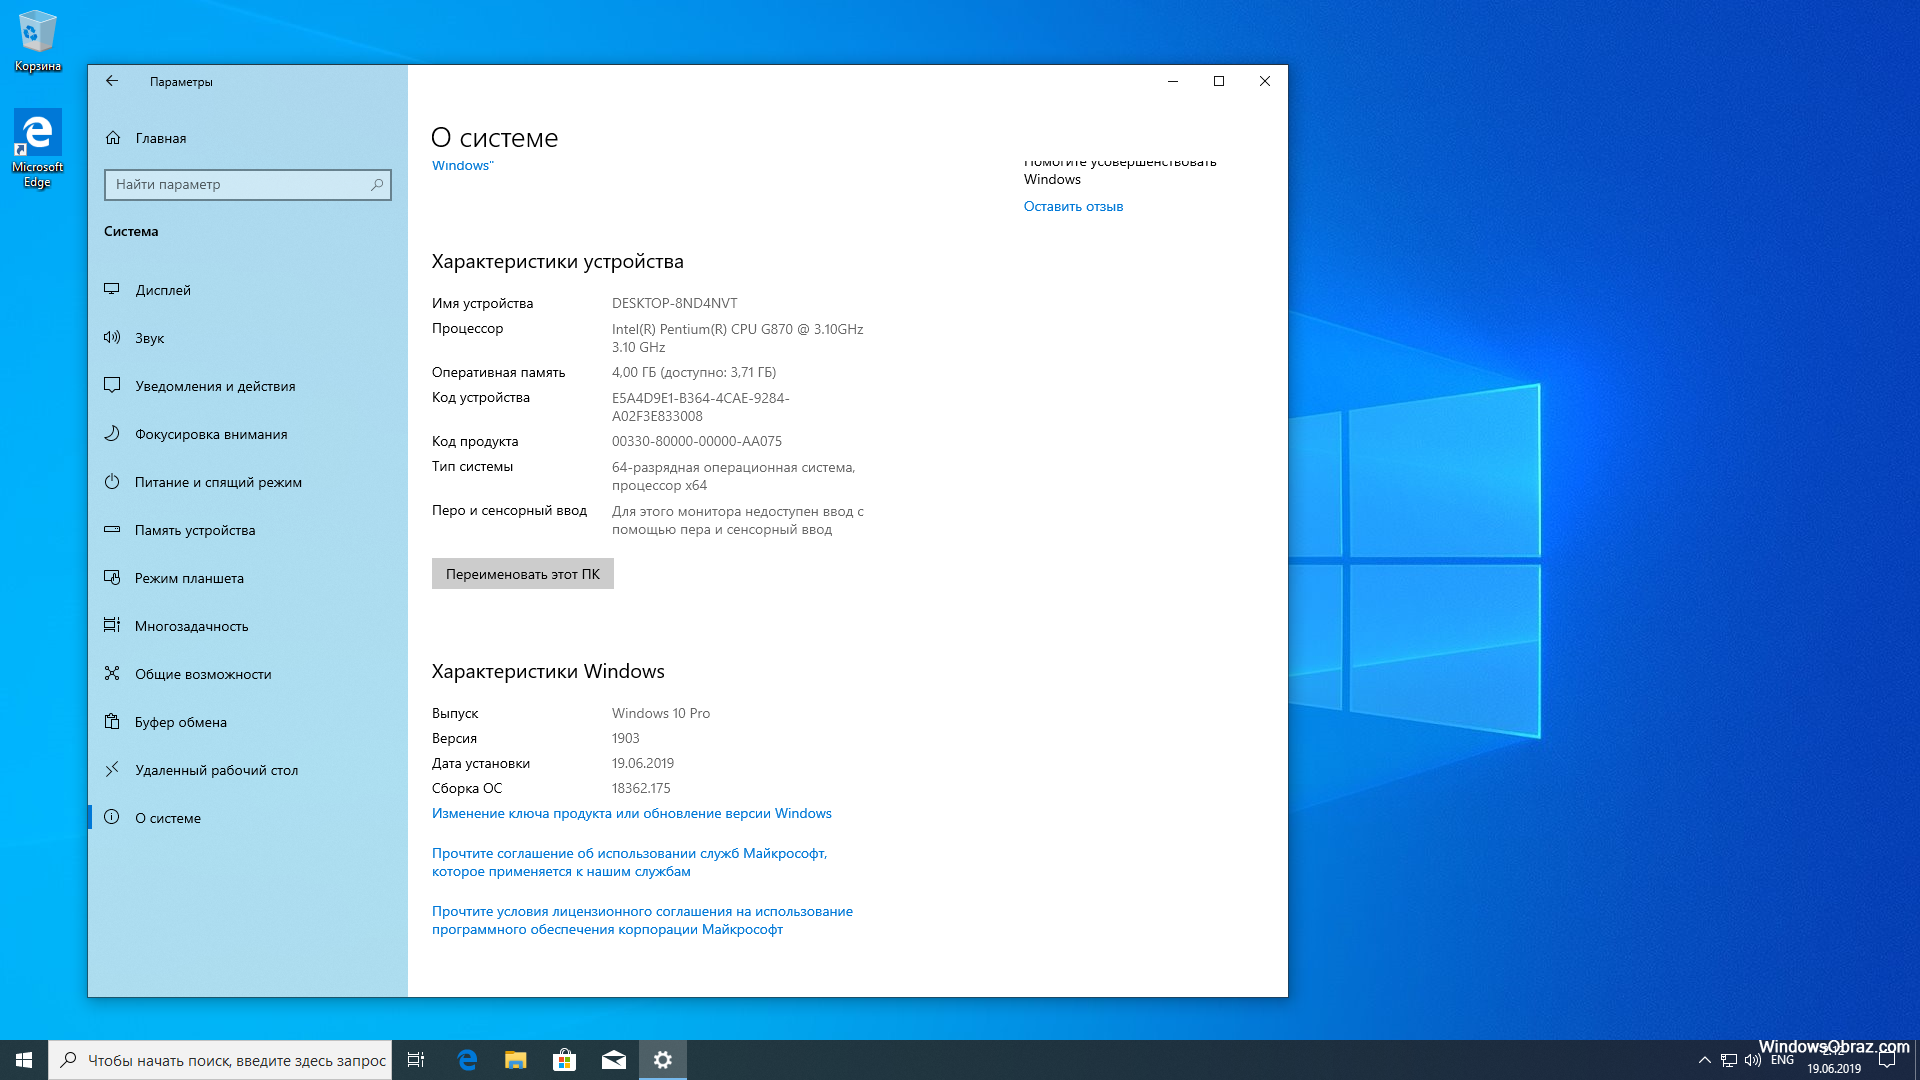Viewport: 1920px width, 1080px height.
Task: Open File Explorer from the taskbar
Action: [516, 1060]
